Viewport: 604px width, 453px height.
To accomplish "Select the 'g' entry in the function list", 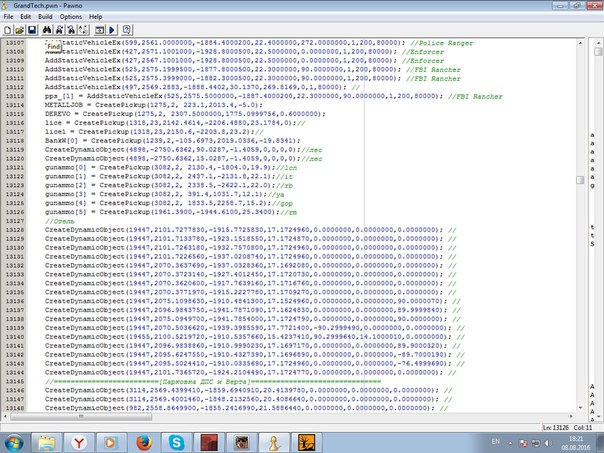I will 592,186.
